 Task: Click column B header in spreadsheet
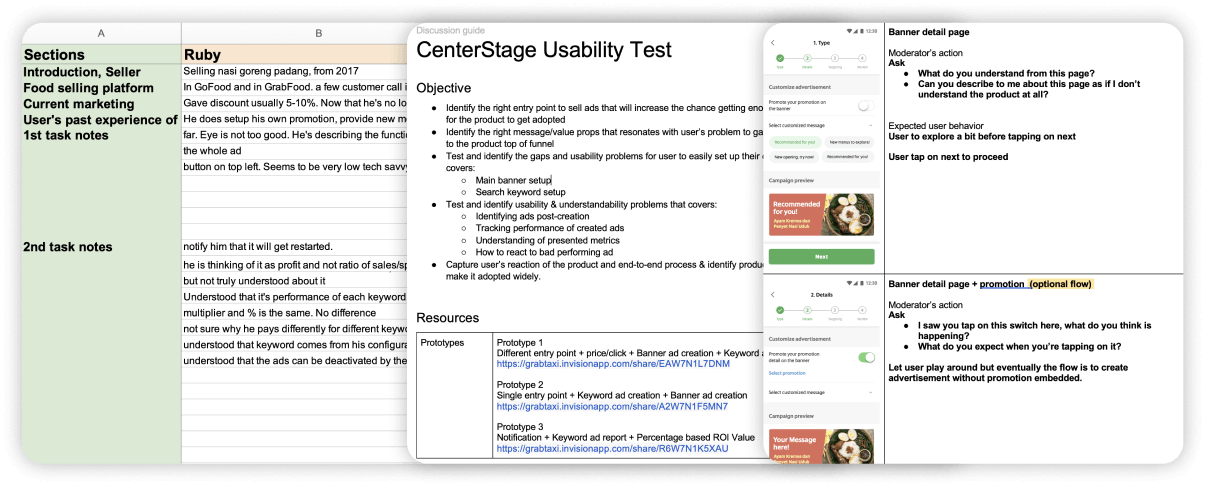click(x=318, y=33)
